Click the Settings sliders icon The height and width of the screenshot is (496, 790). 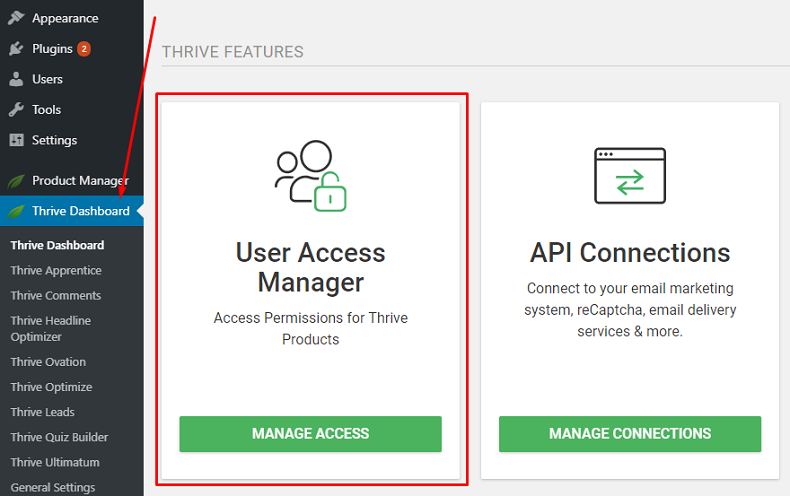coord(16,140)
